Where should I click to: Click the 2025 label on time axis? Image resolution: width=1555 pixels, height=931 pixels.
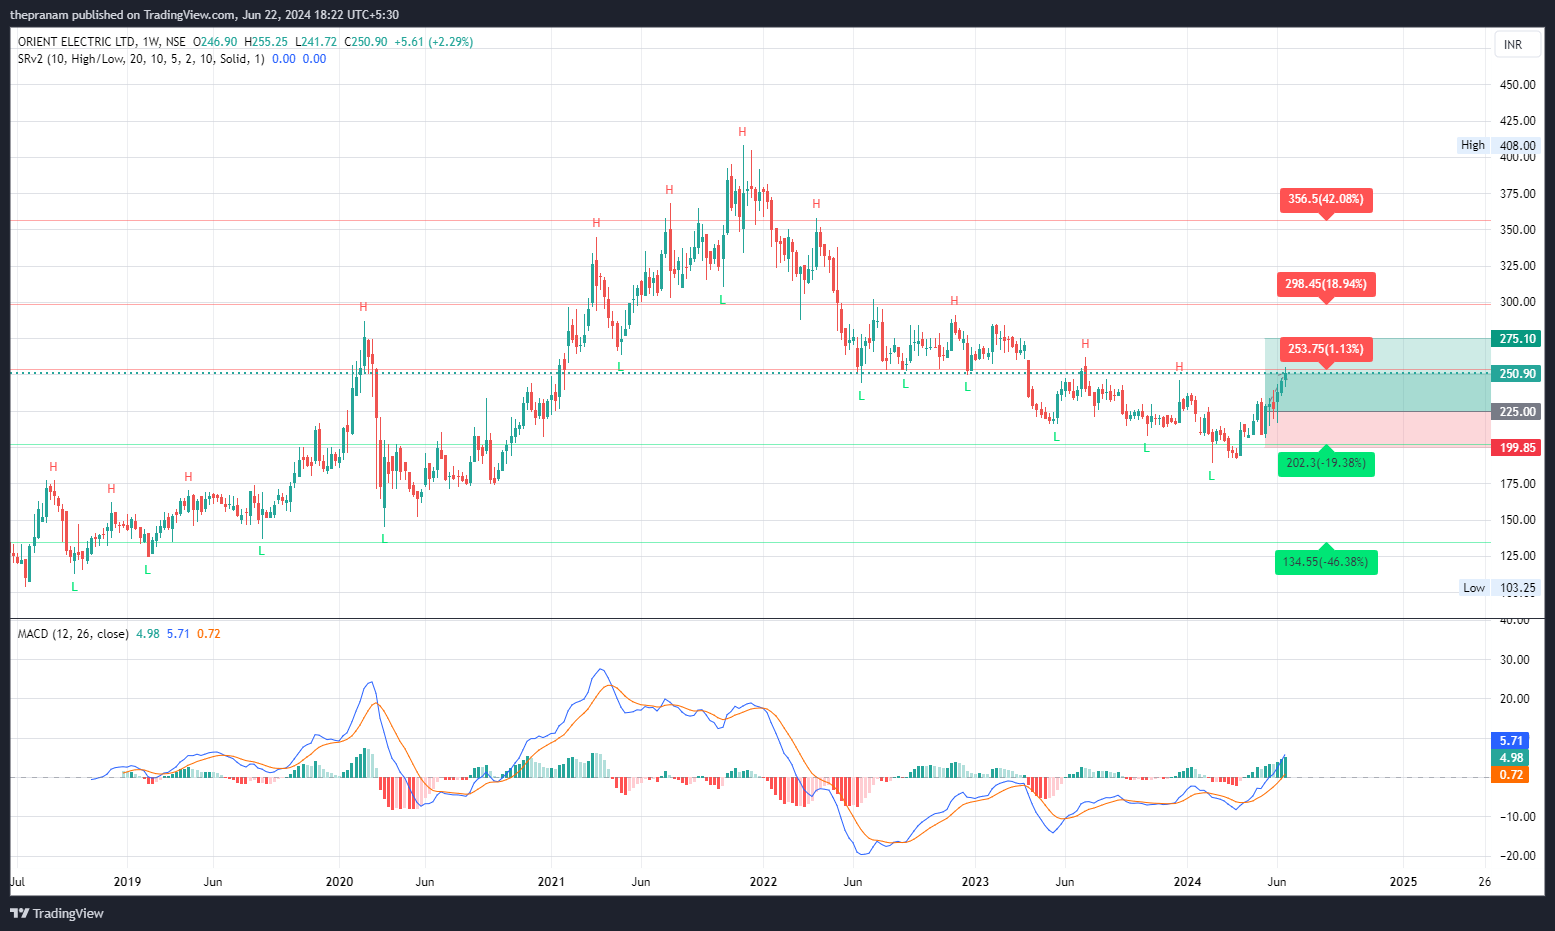pos(1404,882)
